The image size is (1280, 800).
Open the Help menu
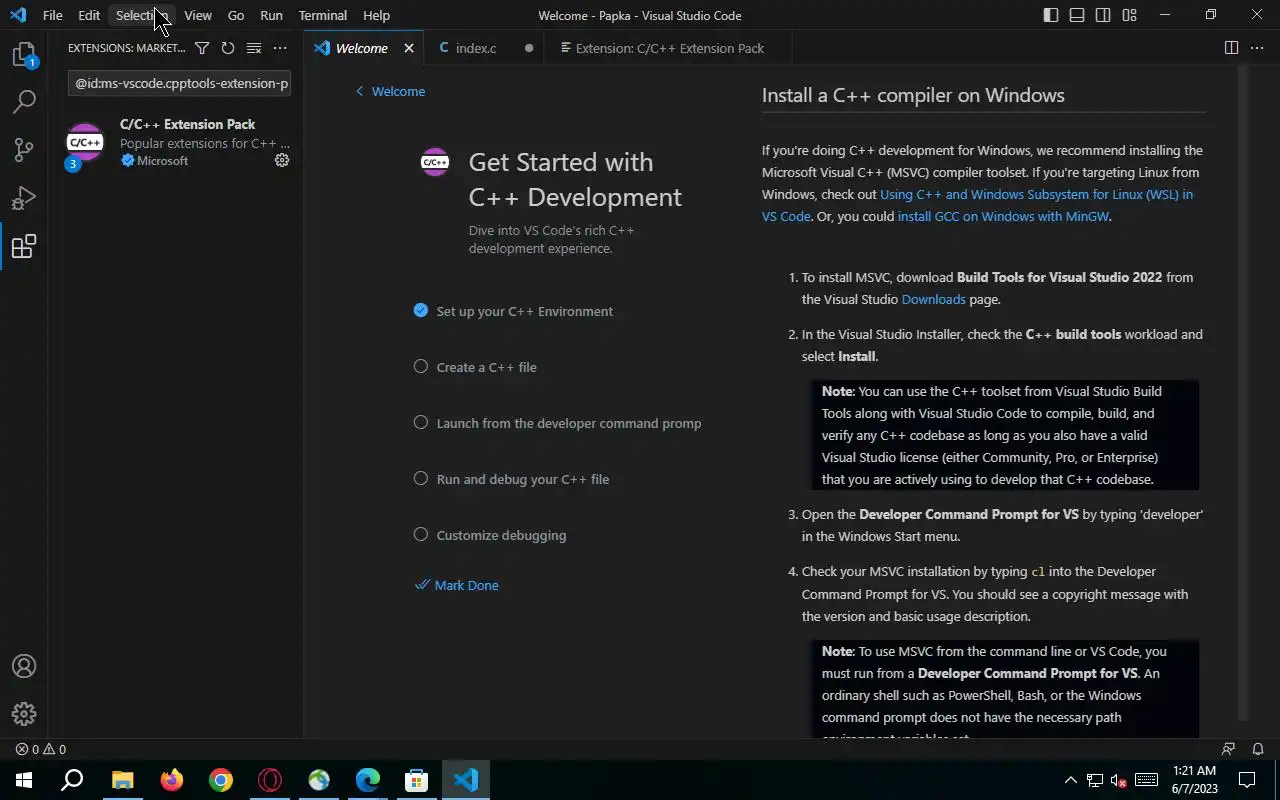coord(377,15)
